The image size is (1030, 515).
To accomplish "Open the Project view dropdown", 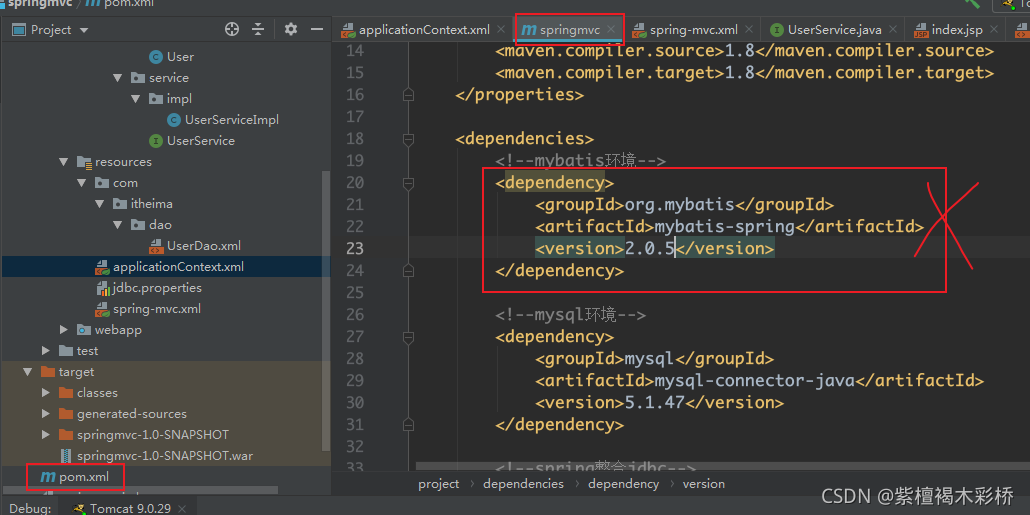I will [x=83, y=30].
